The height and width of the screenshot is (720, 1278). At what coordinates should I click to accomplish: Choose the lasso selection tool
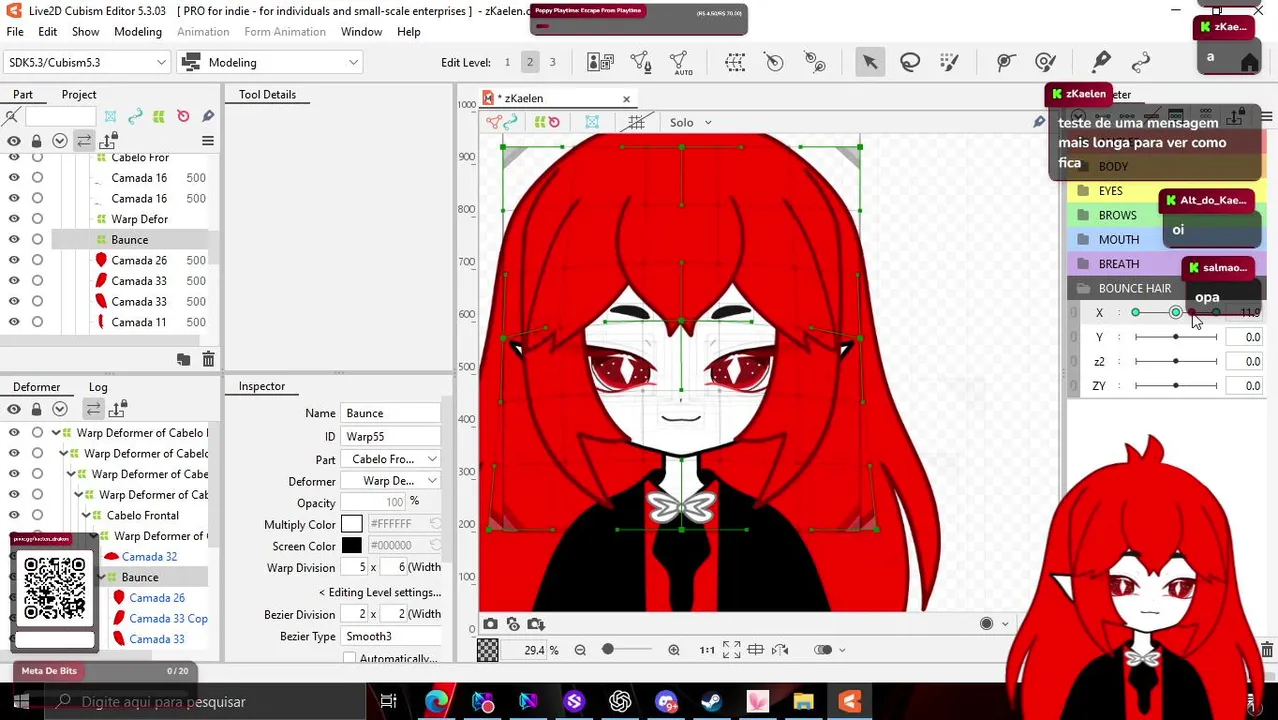pyautogui.click(x=910, y=62)
